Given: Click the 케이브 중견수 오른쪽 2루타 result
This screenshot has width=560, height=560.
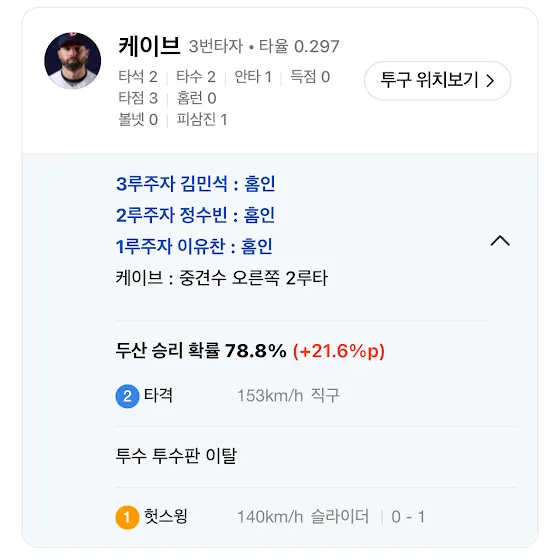Looking at the screenshot, I should click(x=221, y=278).
